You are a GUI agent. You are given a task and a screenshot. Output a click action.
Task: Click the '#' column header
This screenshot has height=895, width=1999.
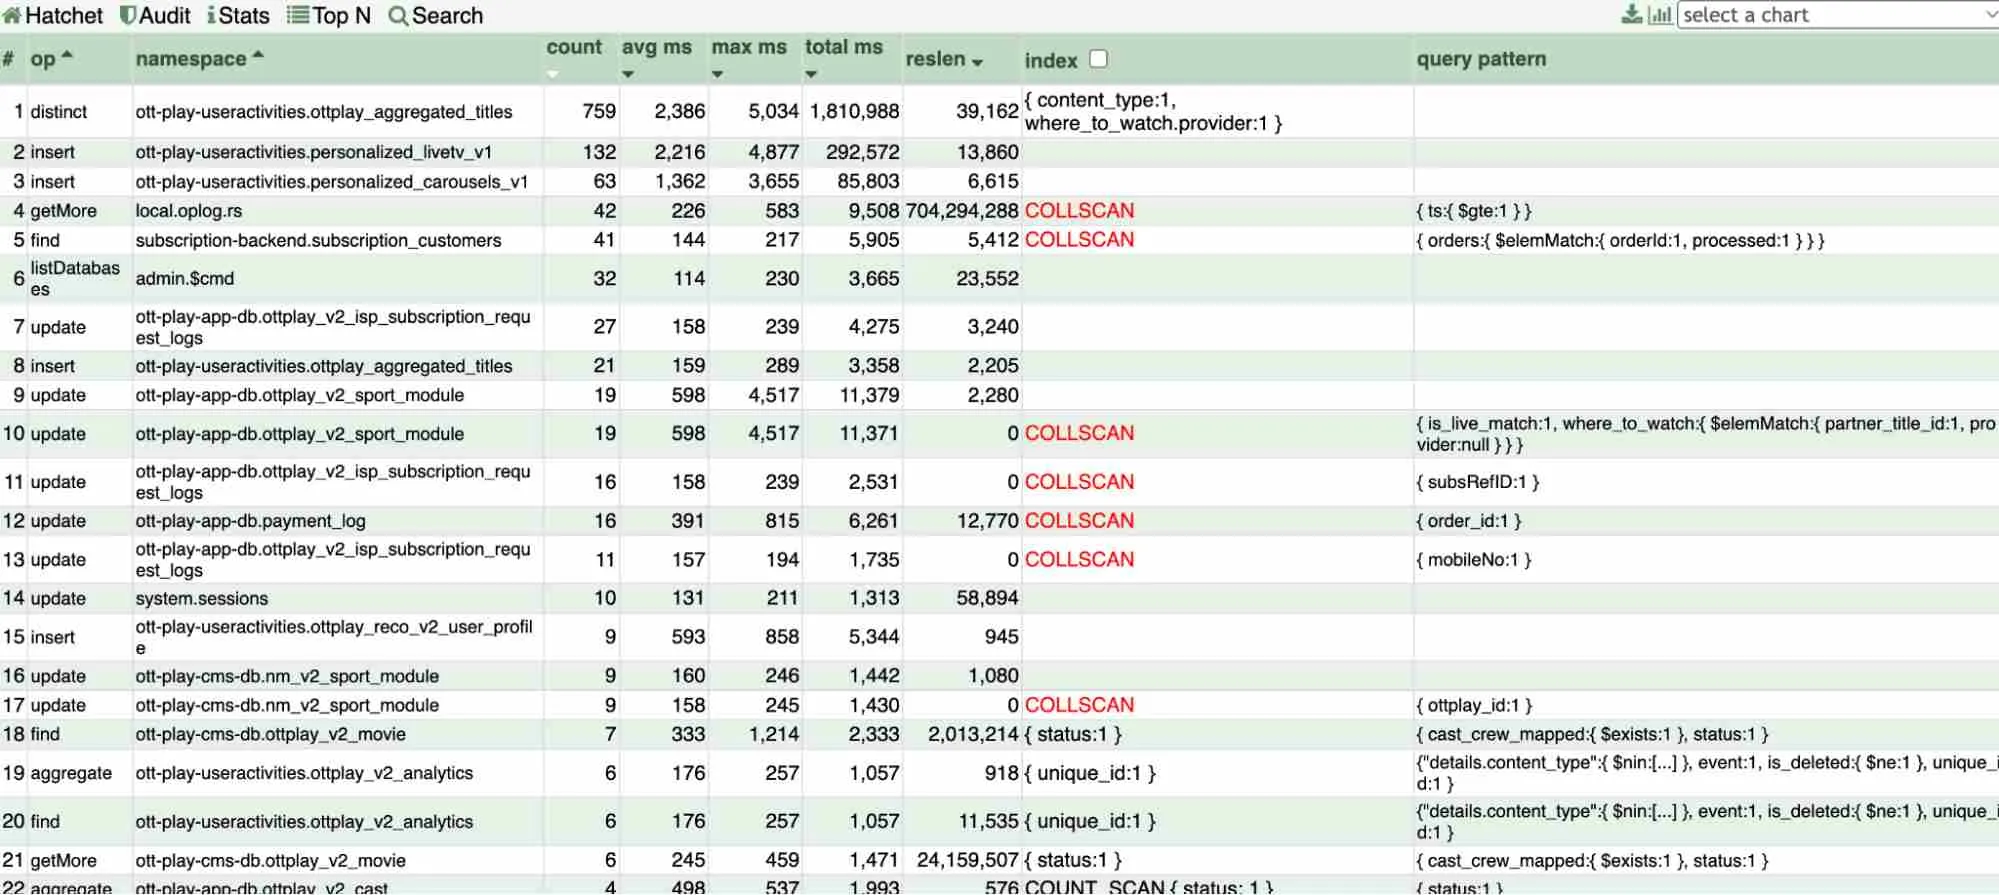click(8, 59)
